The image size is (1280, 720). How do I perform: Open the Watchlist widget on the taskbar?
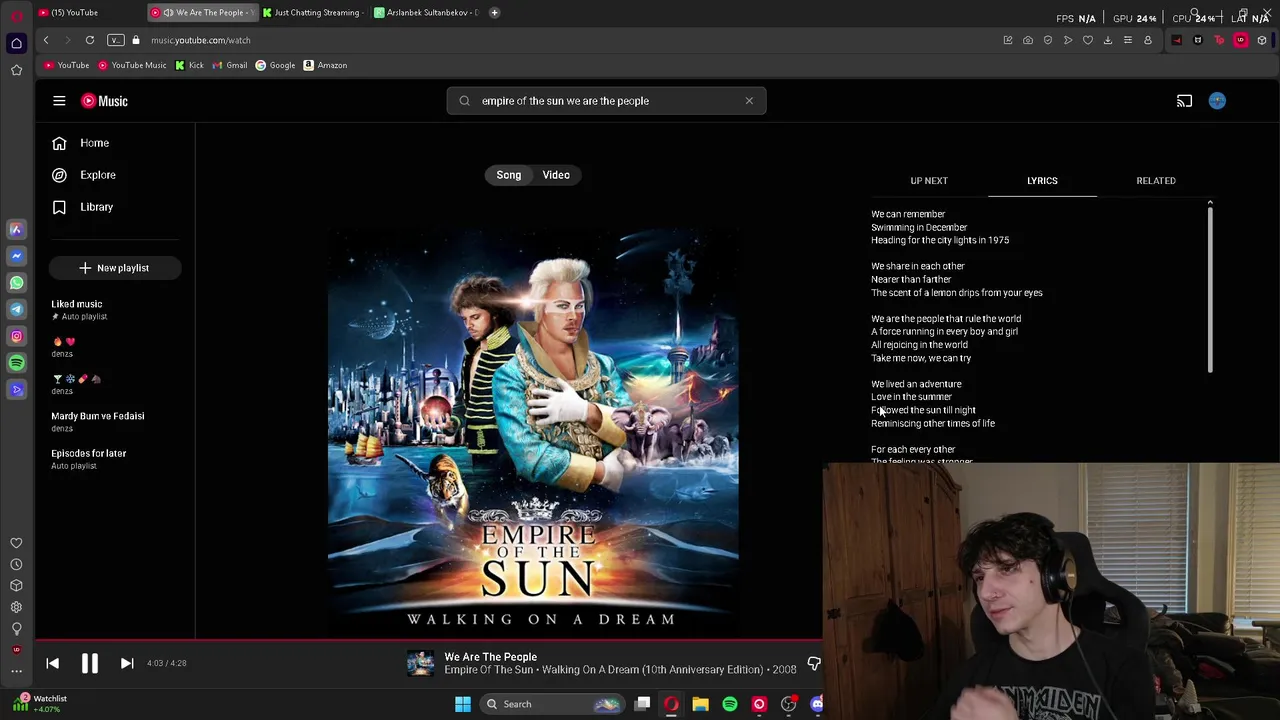pos(38,704)
